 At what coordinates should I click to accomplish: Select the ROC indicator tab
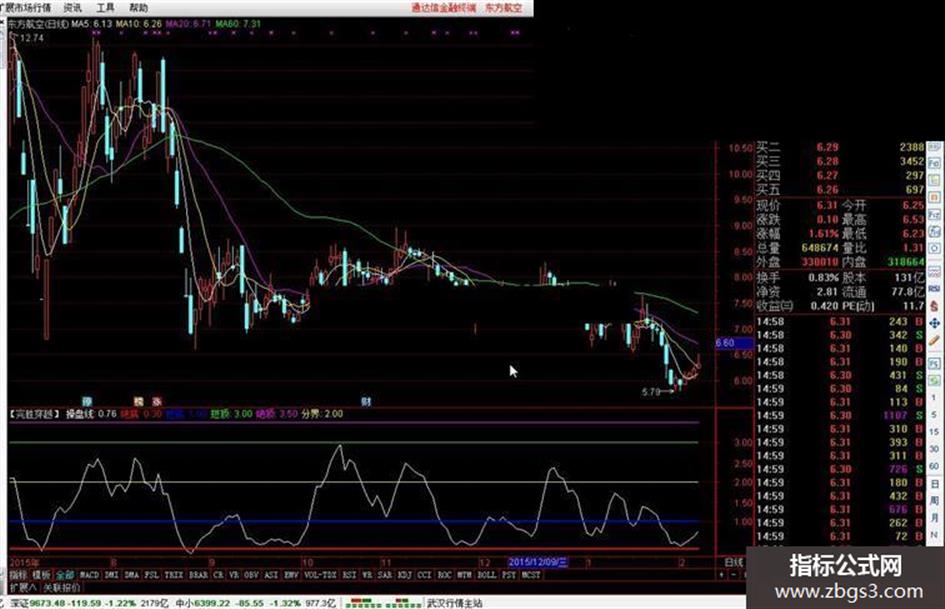click(445, 575)
